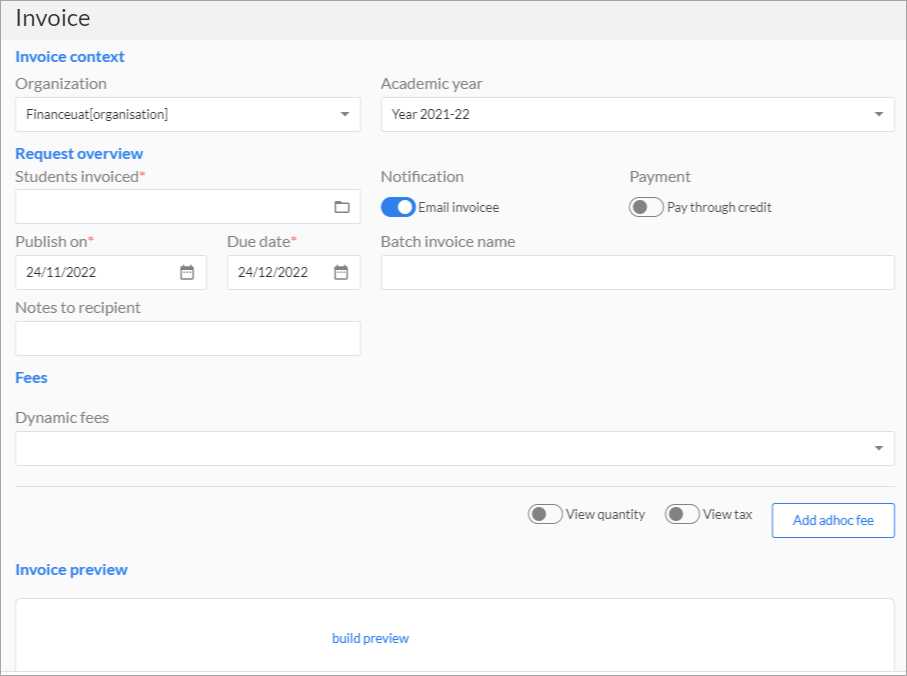
Task: Open the folder icon in Students invoiced
Action: coord(342,206)
